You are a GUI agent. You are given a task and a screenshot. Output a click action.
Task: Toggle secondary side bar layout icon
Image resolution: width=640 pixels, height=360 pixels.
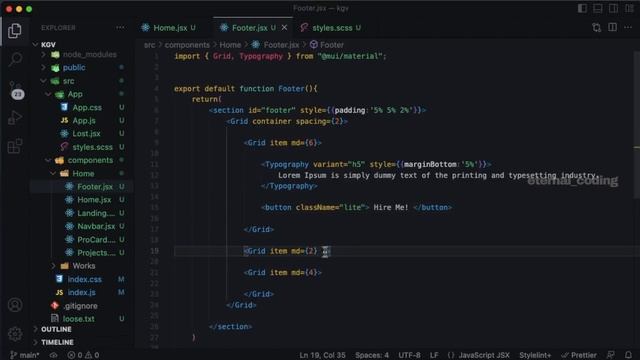(613, 9)
